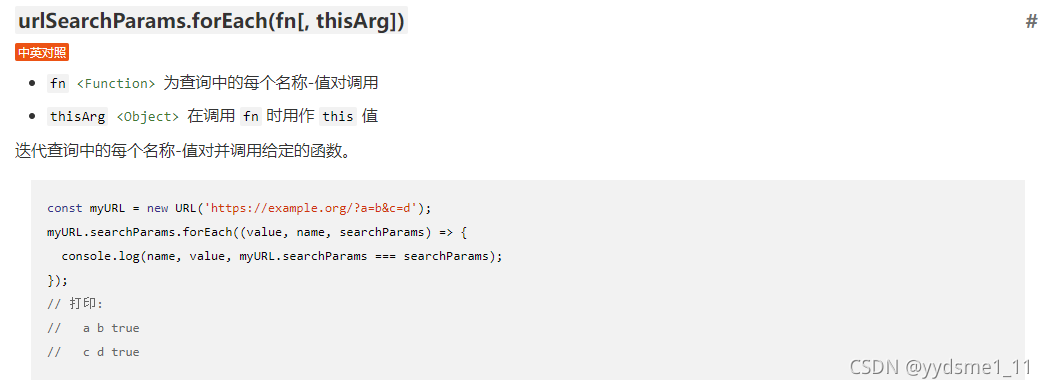Screen dimensions: 1044x388
Task: Click the closing '});' code line
Action: (x=58, y=280)
